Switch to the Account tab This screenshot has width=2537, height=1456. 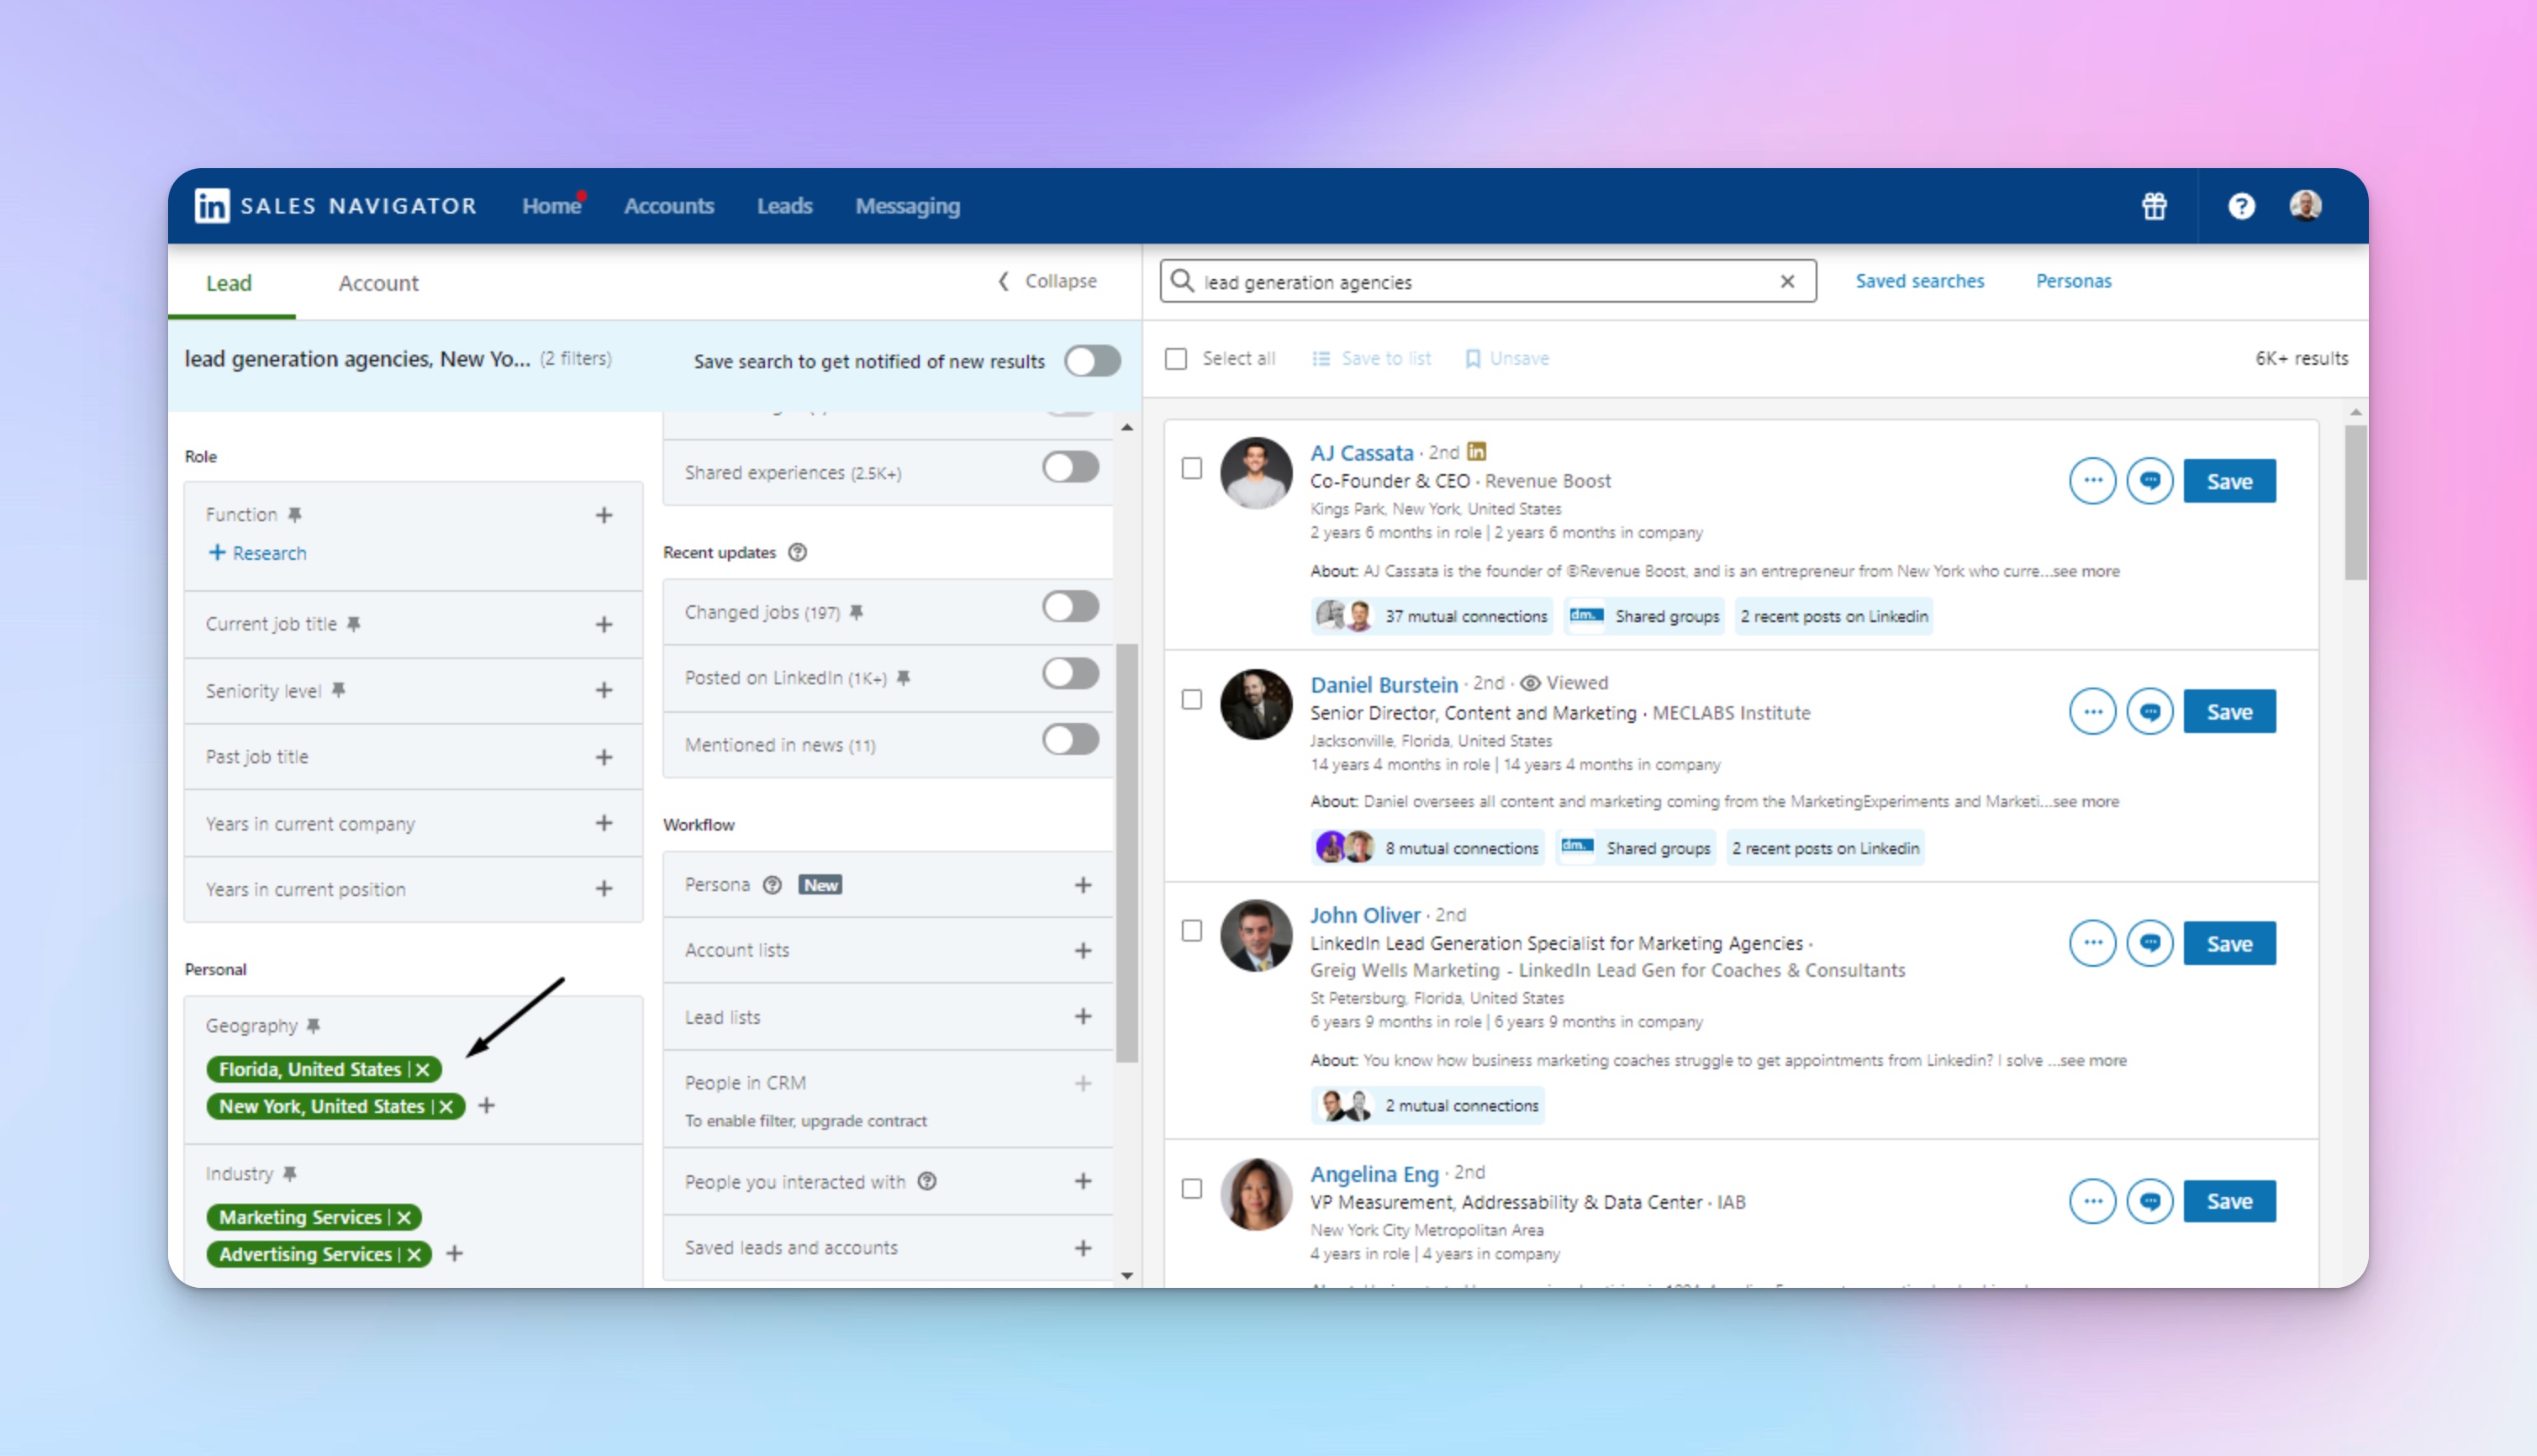[378, 283]
